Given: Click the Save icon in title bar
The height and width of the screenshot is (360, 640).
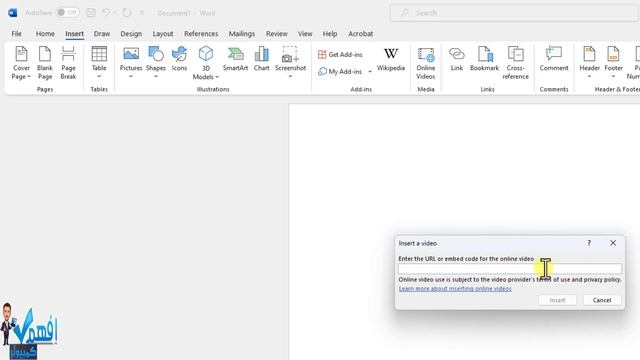Looking at the screenshot, I should tap(91, 13).
